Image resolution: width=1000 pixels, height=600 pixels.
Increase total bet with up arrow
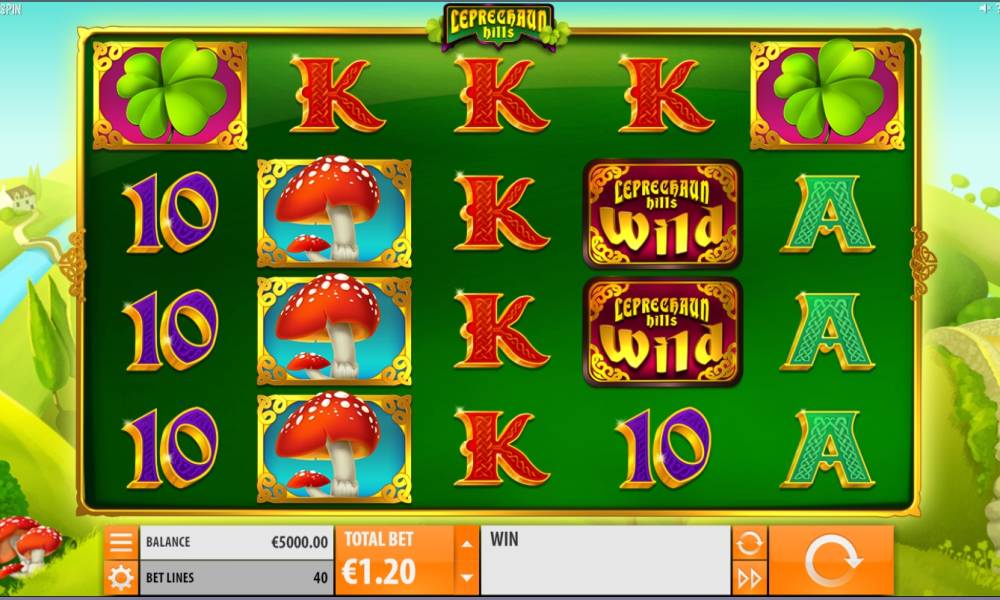click(467, 543)
